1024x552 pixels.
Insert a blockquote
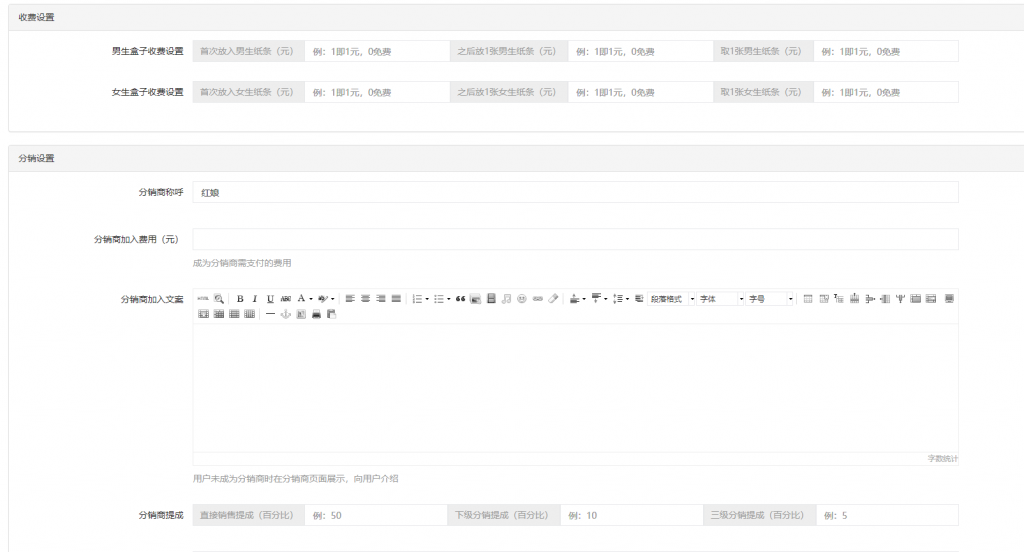(460, 299)
